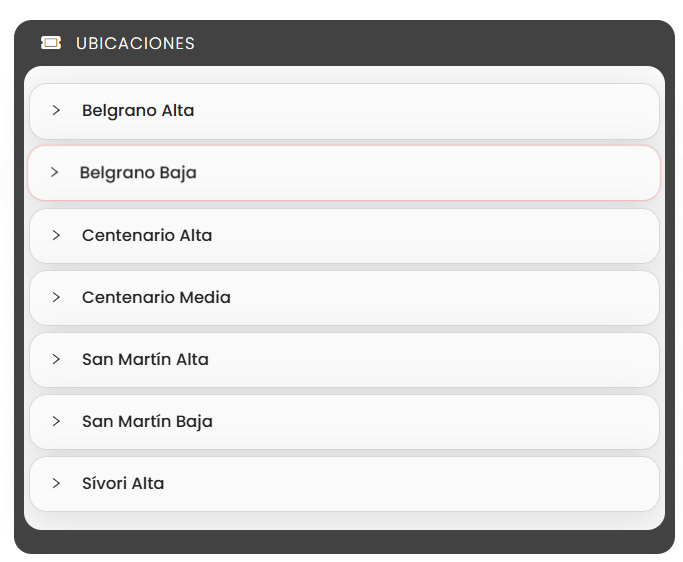Expand Belgrano Alta chevron arrow
The image size is (683, 562).
[56, 110]
